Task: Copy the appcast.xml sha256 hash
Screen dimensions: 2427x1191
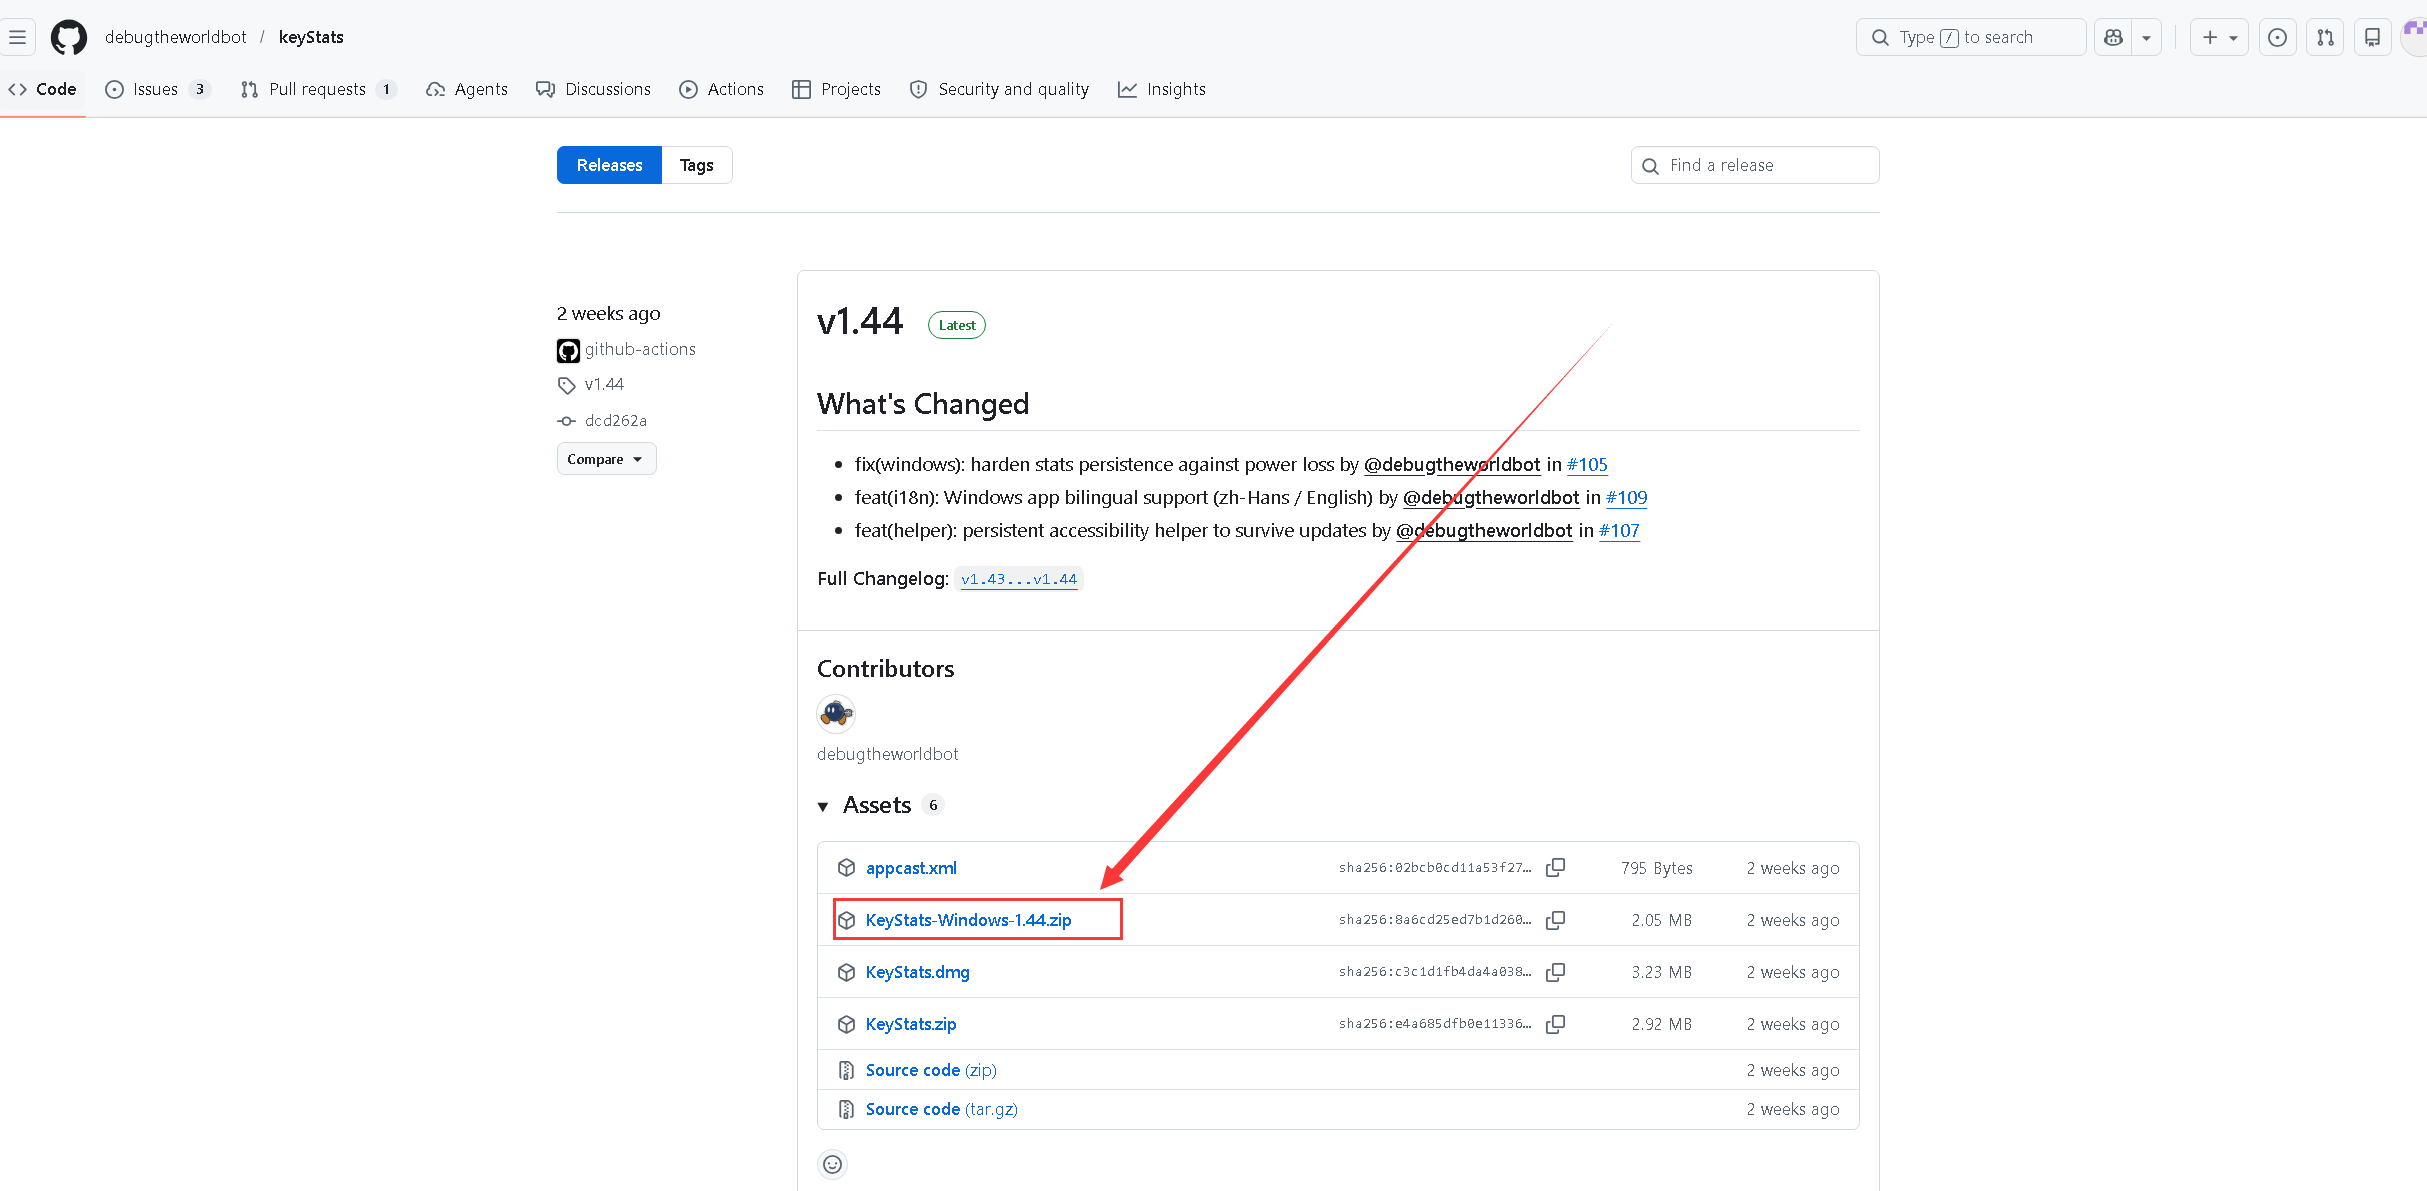Action: coord(1555,868)
